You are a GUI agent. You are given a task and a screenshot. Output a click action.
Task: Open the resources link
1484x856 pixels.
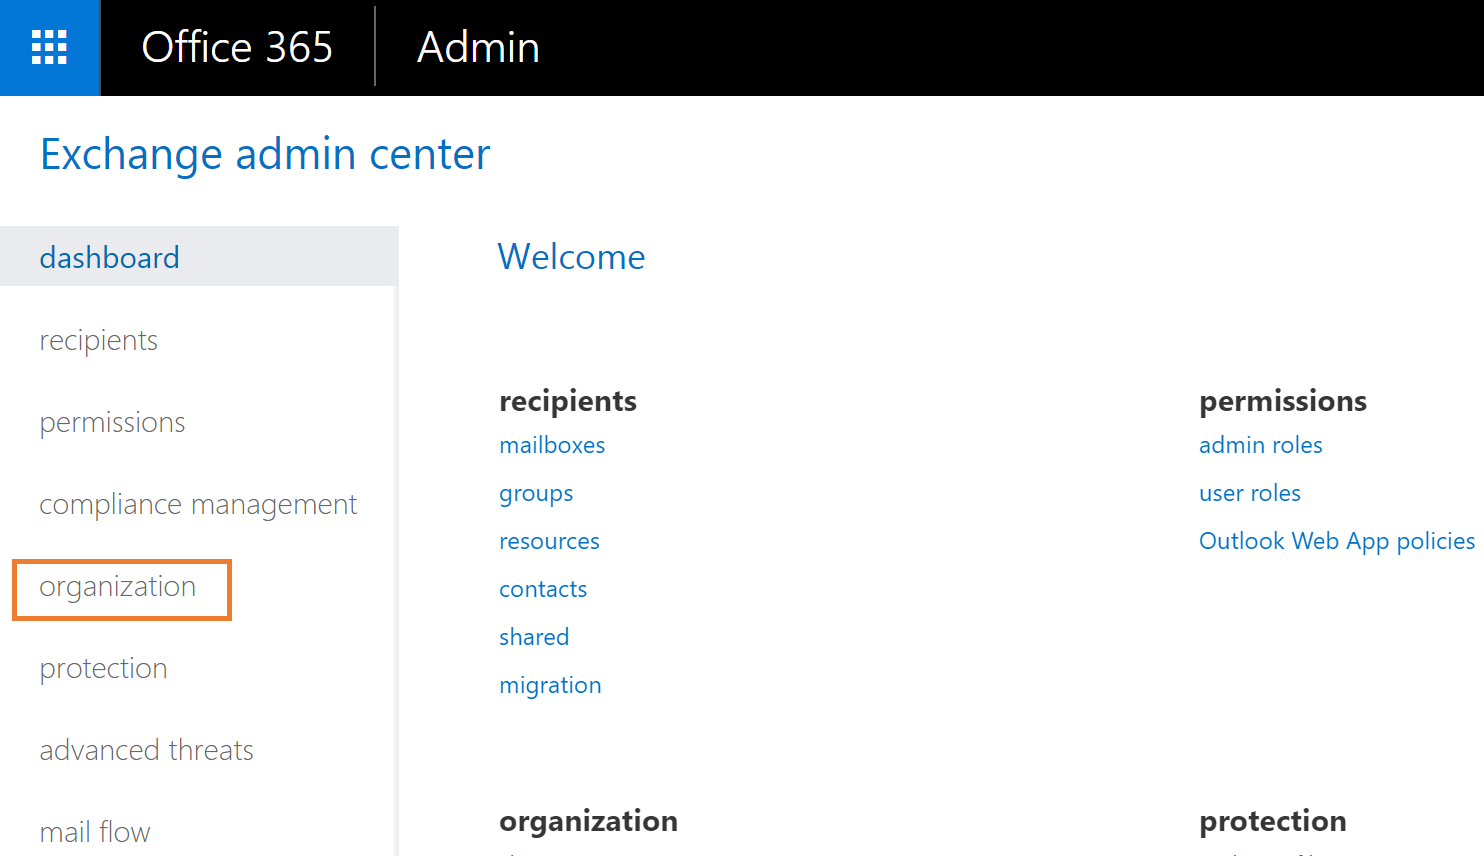pos(549,542)
